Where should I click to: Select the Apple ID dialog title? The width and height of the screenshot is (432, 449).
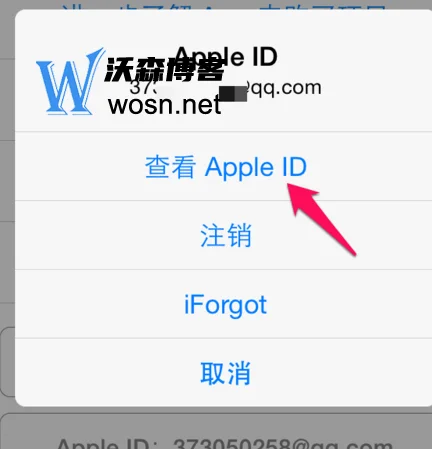[x=225, y=56]
